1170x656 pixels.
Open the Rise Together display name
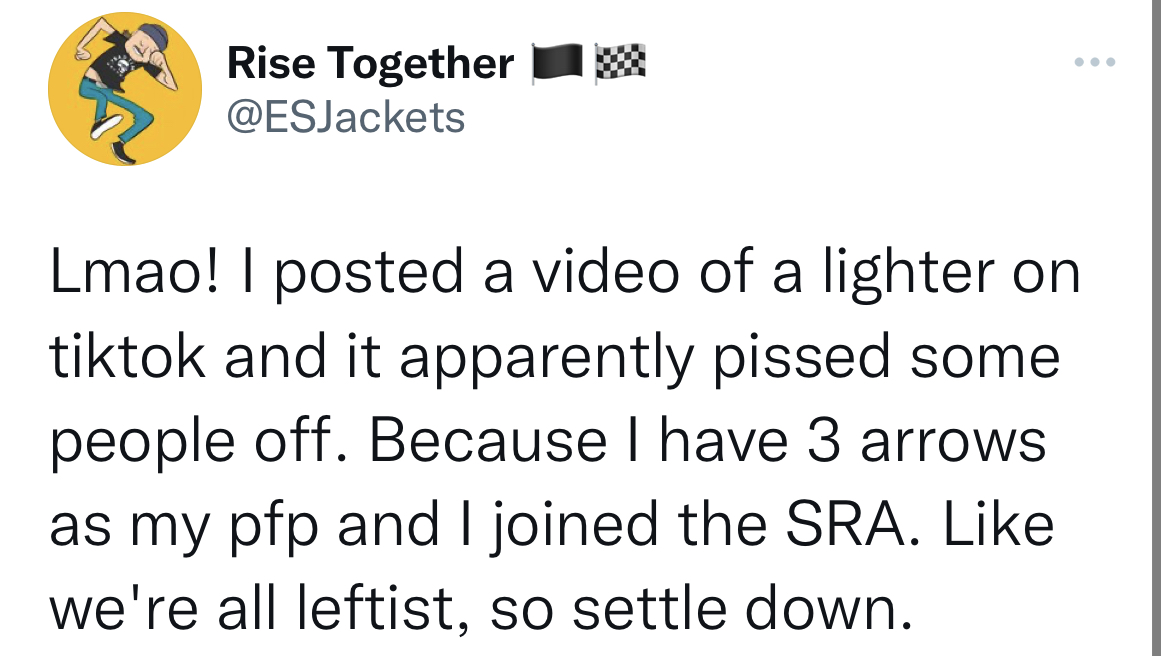[370, 64]
